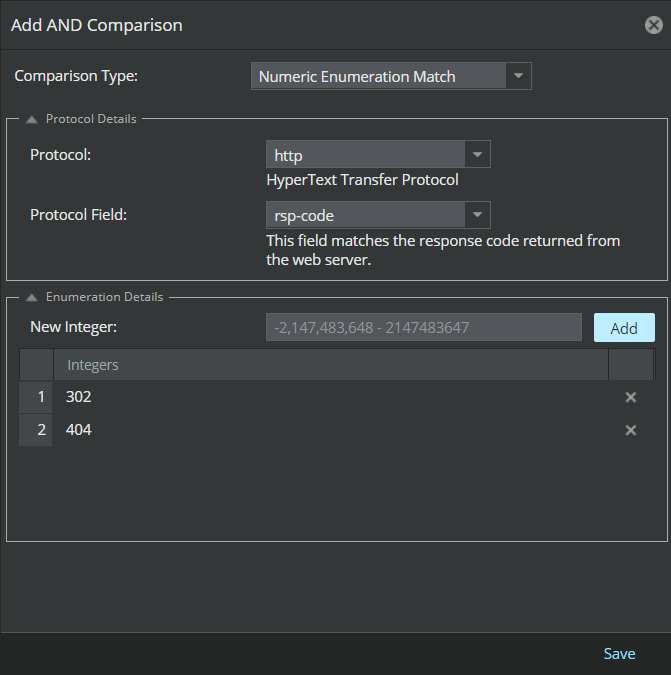Click the New Integer label
The image size is (671, 675).
pyautogui.click(x=74, y=327)
